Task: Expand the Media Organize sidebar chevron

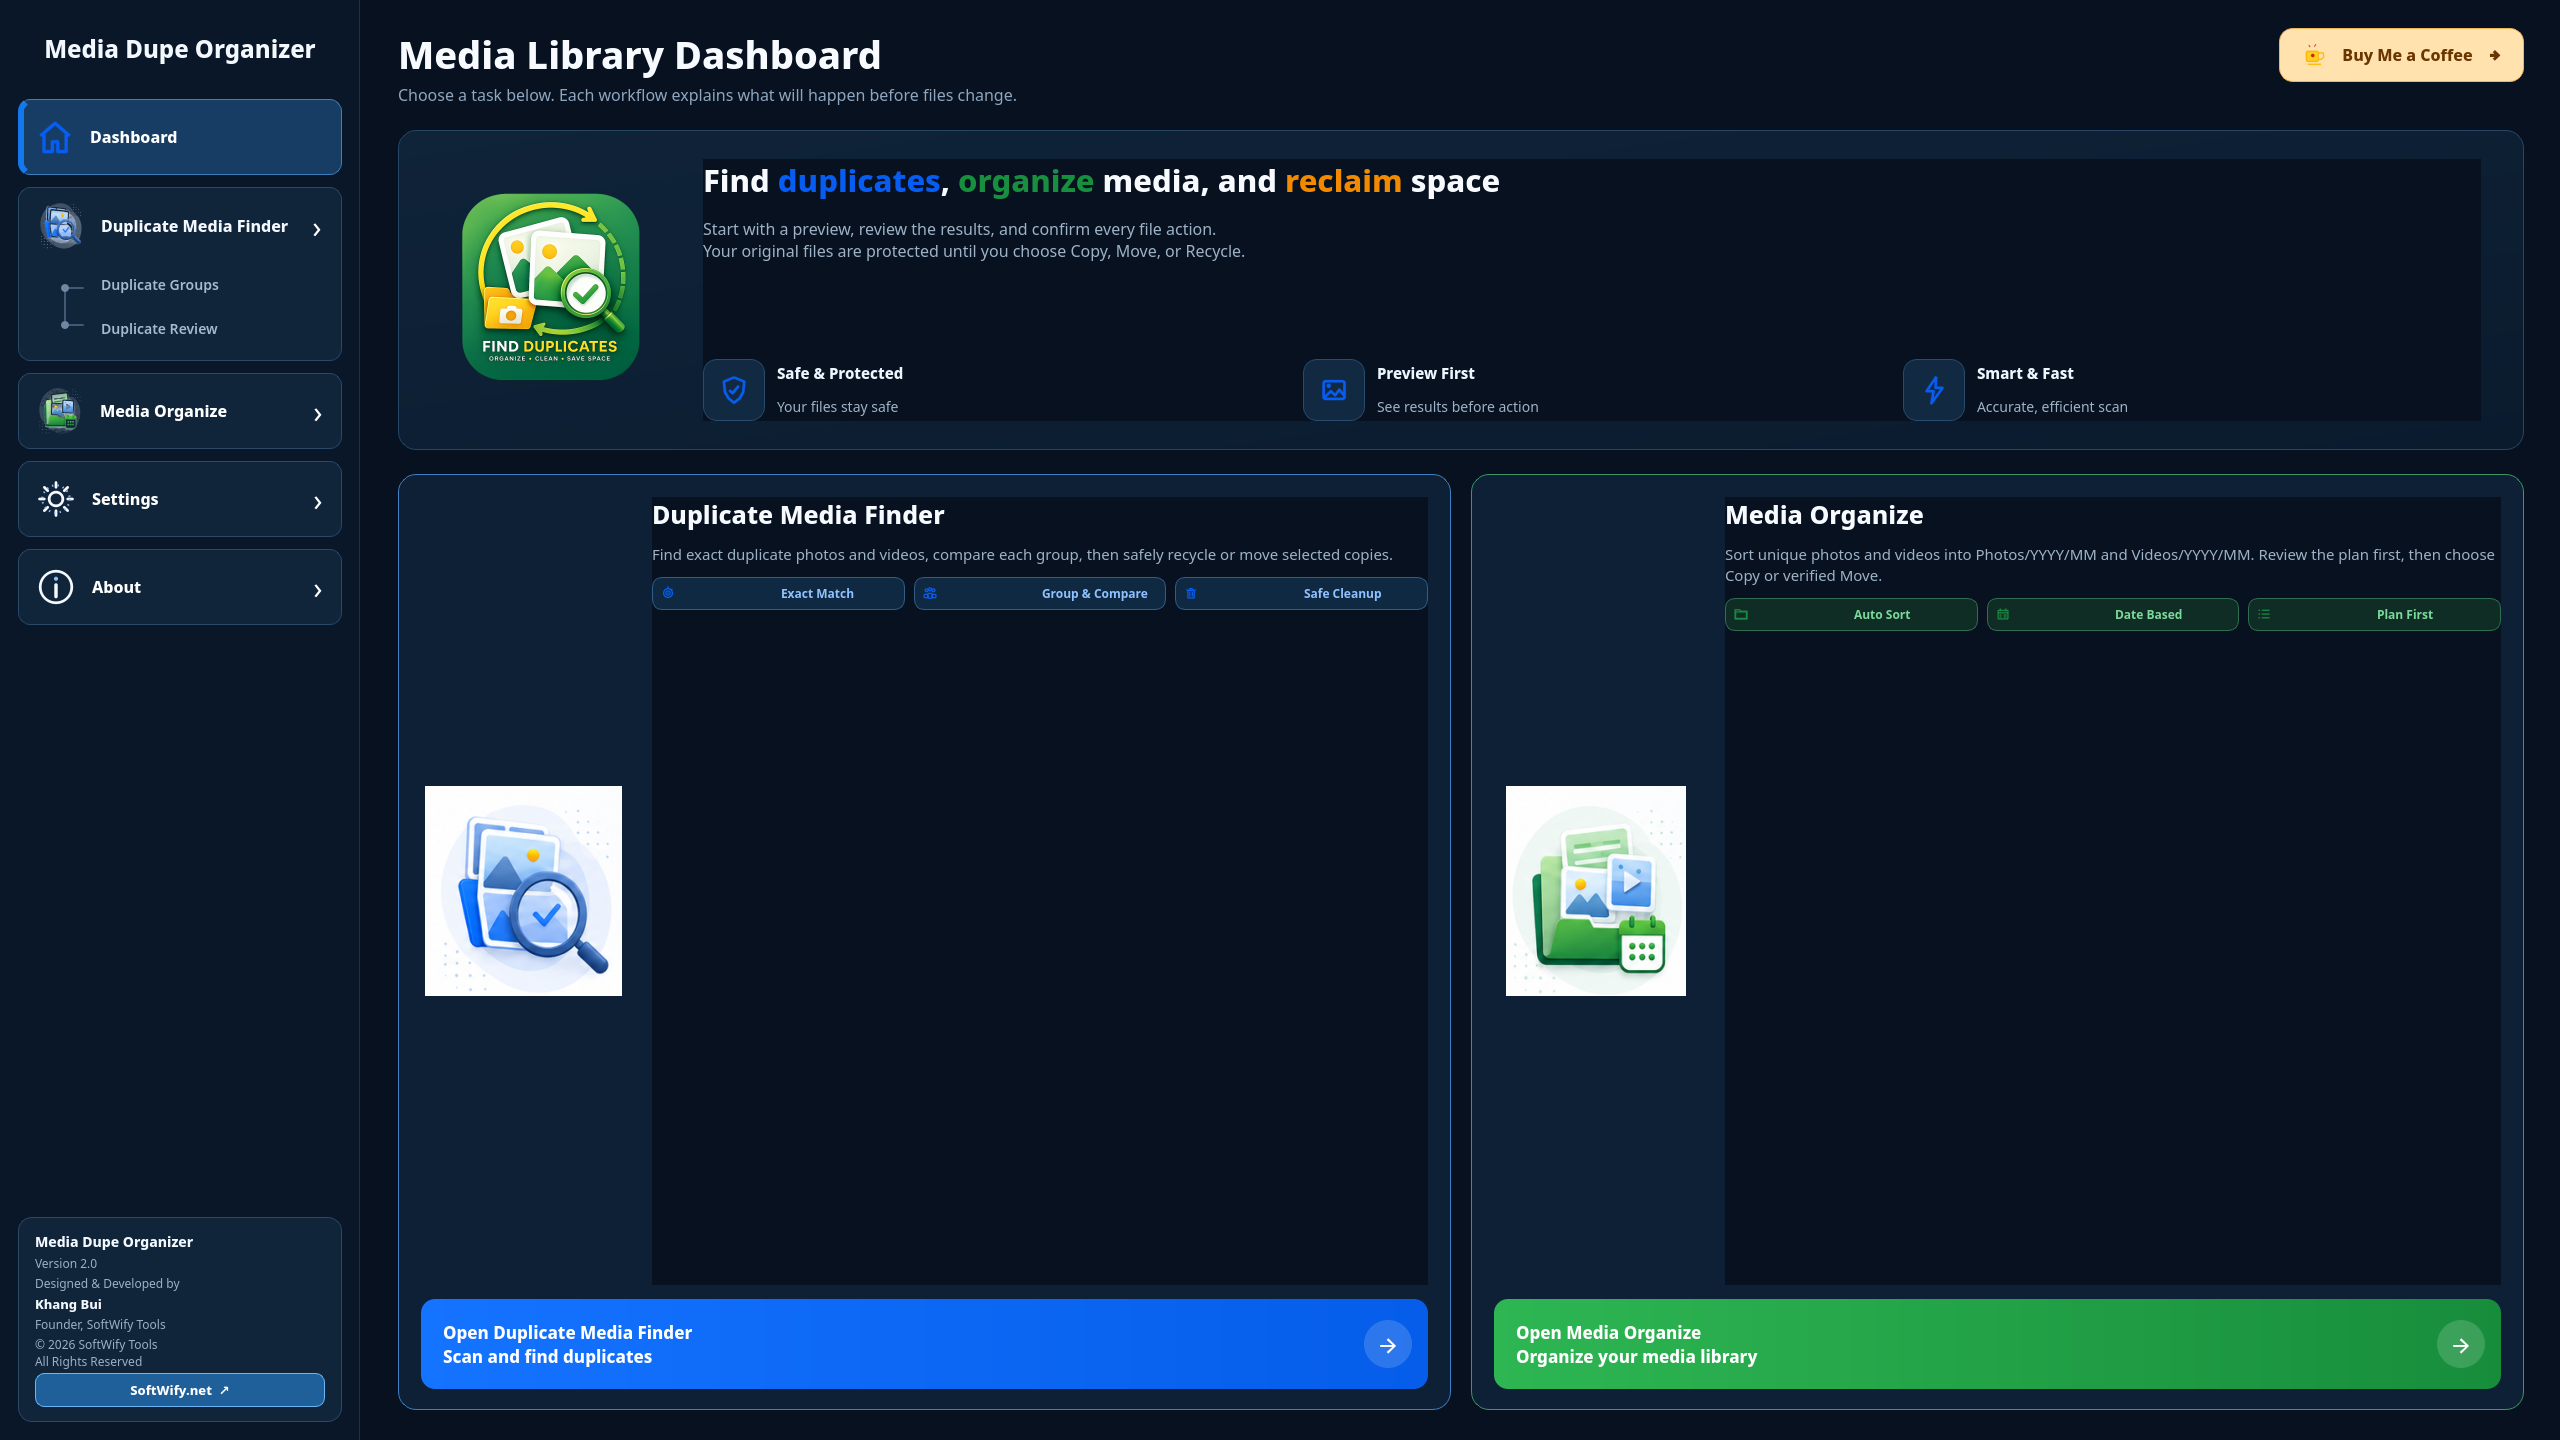Action: pos(317,414)
